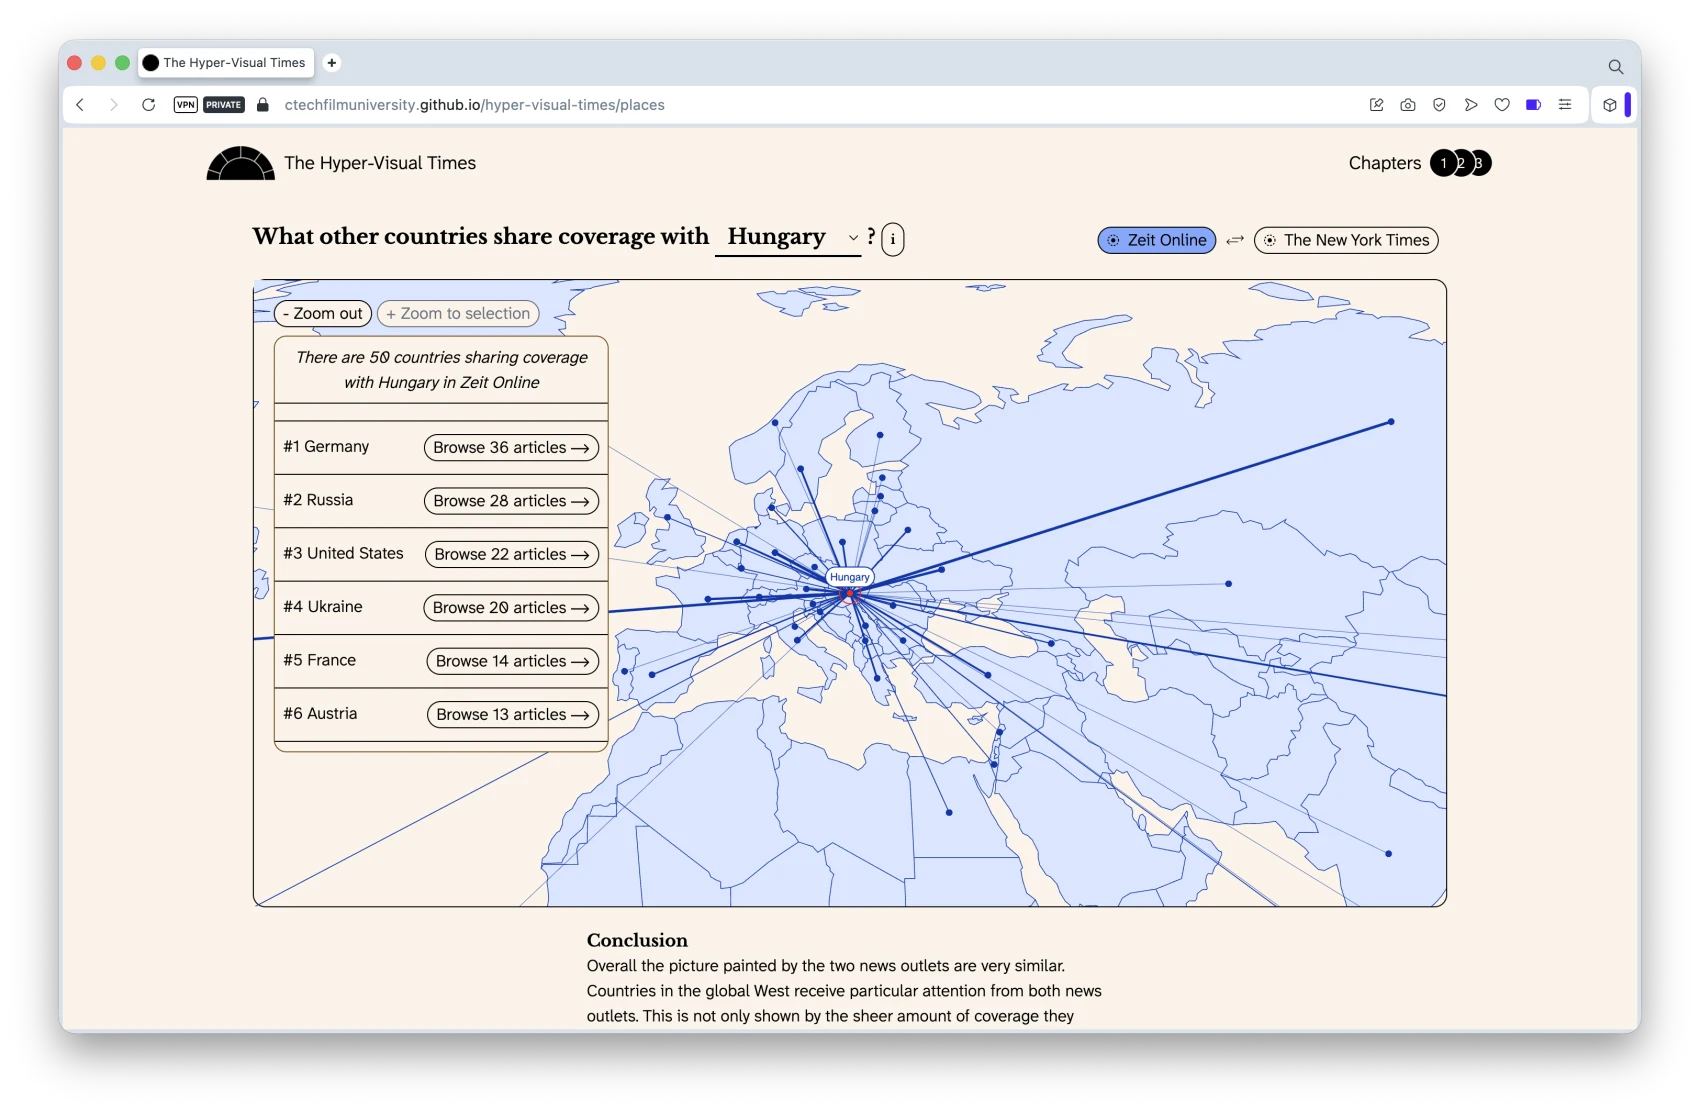Go back in browser history
1700x1111 pixels.
80,105
